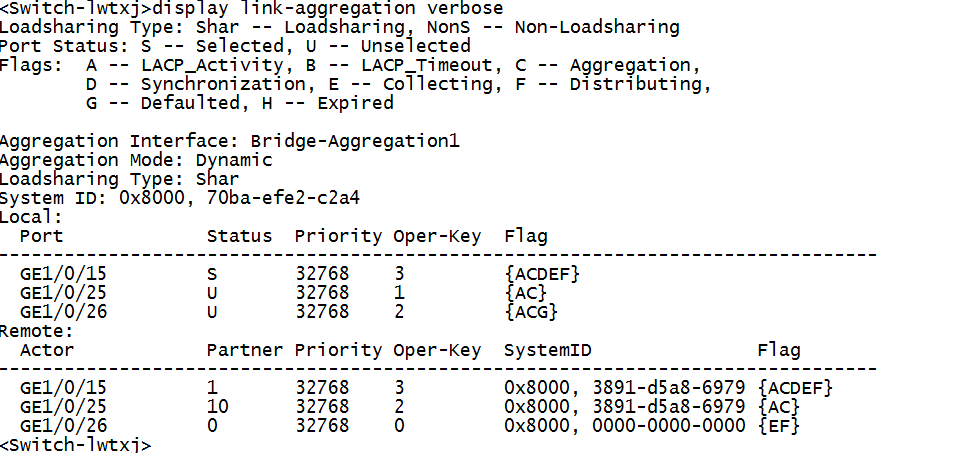The height and width of the screenshot is (453, 958).
Task: Click the Local {ACG} flag value
Action: tap(531, 312)
